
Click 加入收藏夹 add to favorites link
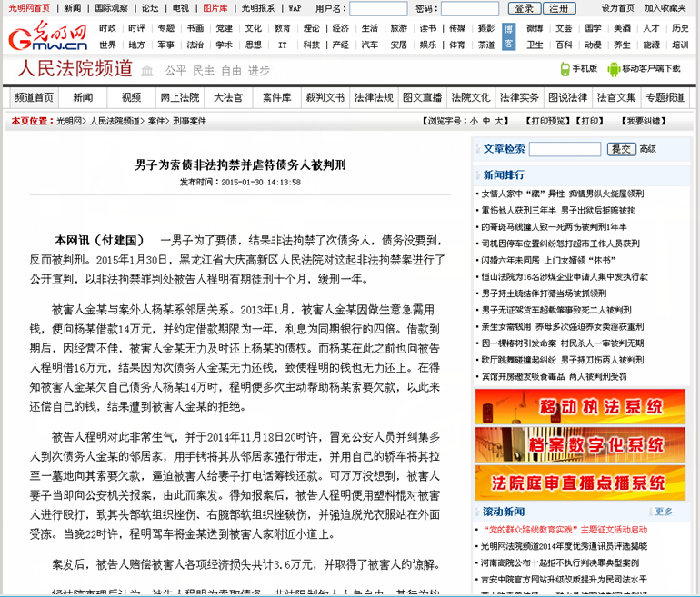point(665,8)
